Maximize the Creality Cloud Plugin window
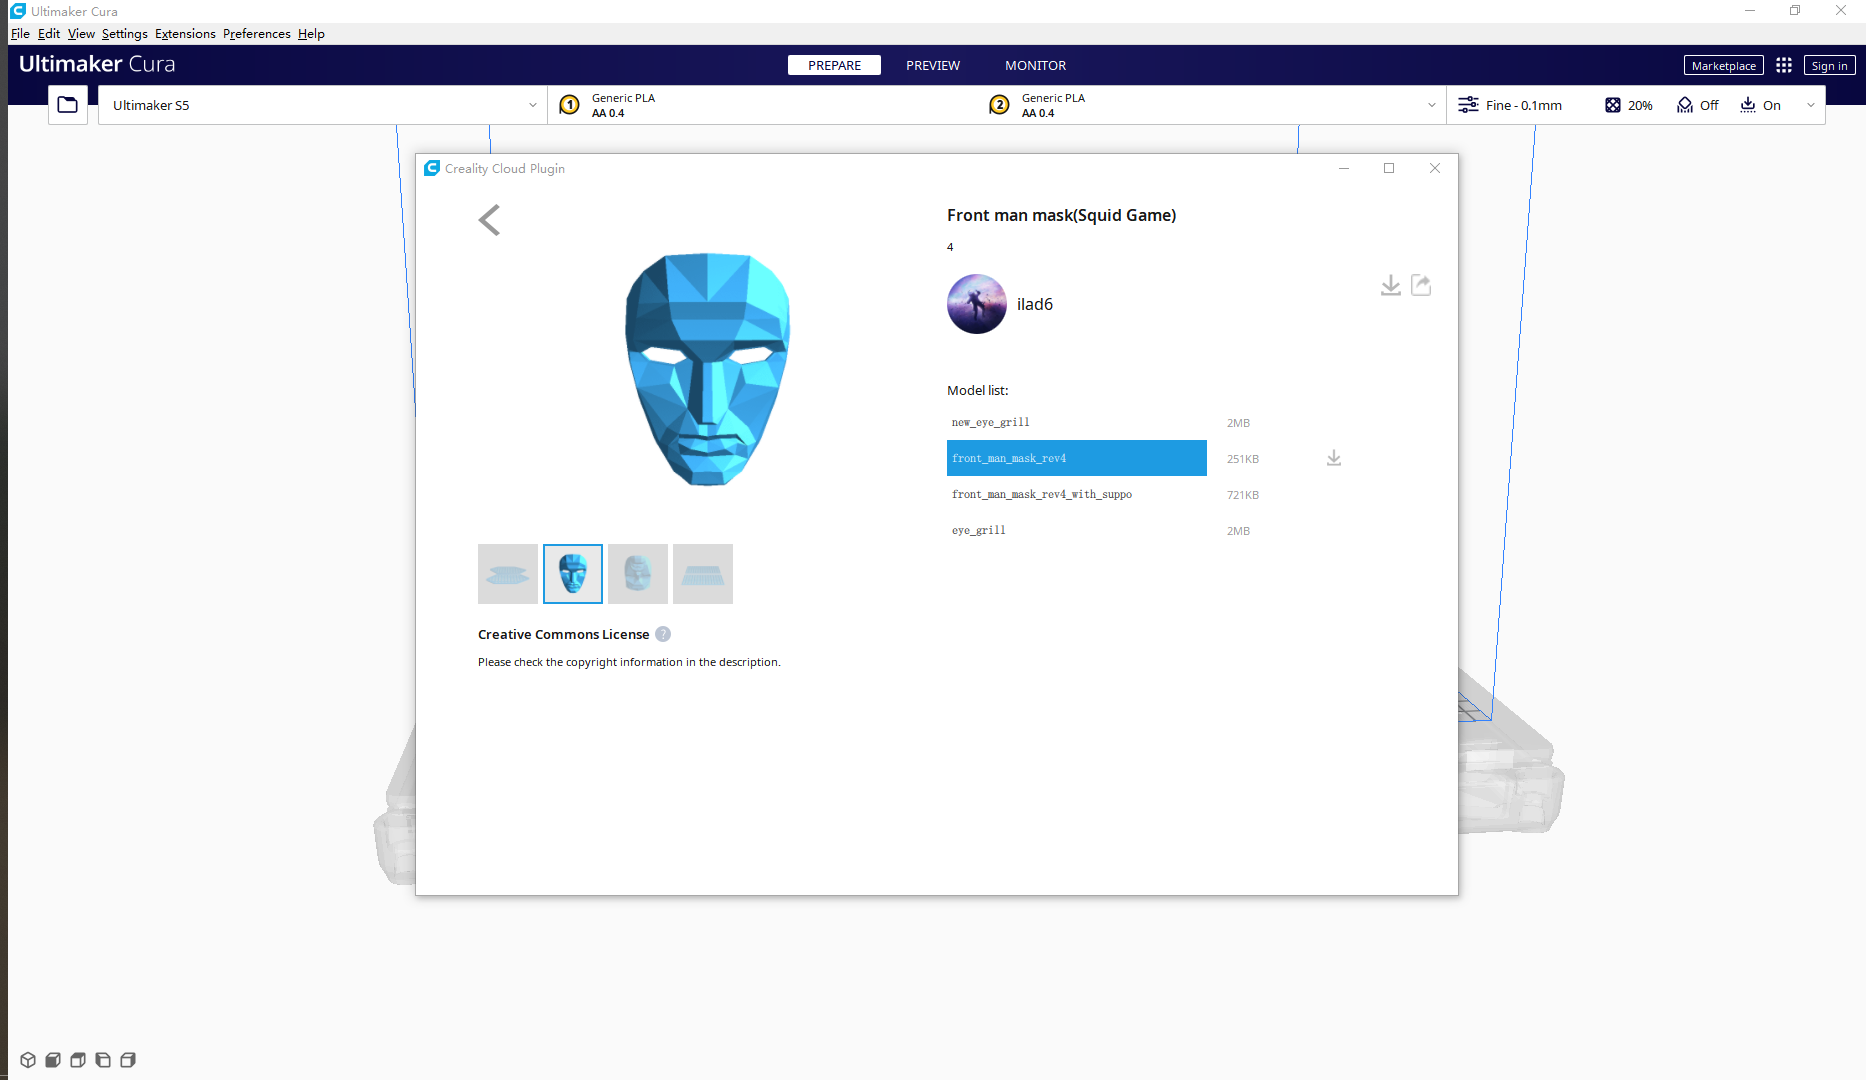Image resolution: width=1866 pixels, height=1080 pixels. coord(1389,168)
